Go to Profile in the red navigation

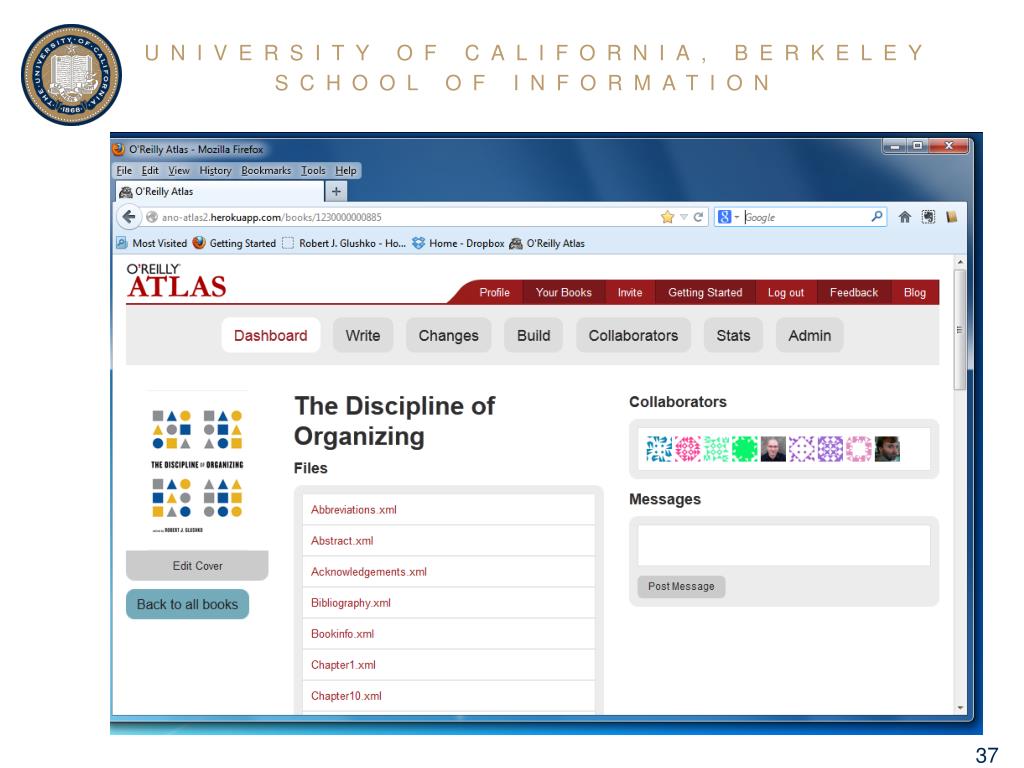click(x=494, y=293)
